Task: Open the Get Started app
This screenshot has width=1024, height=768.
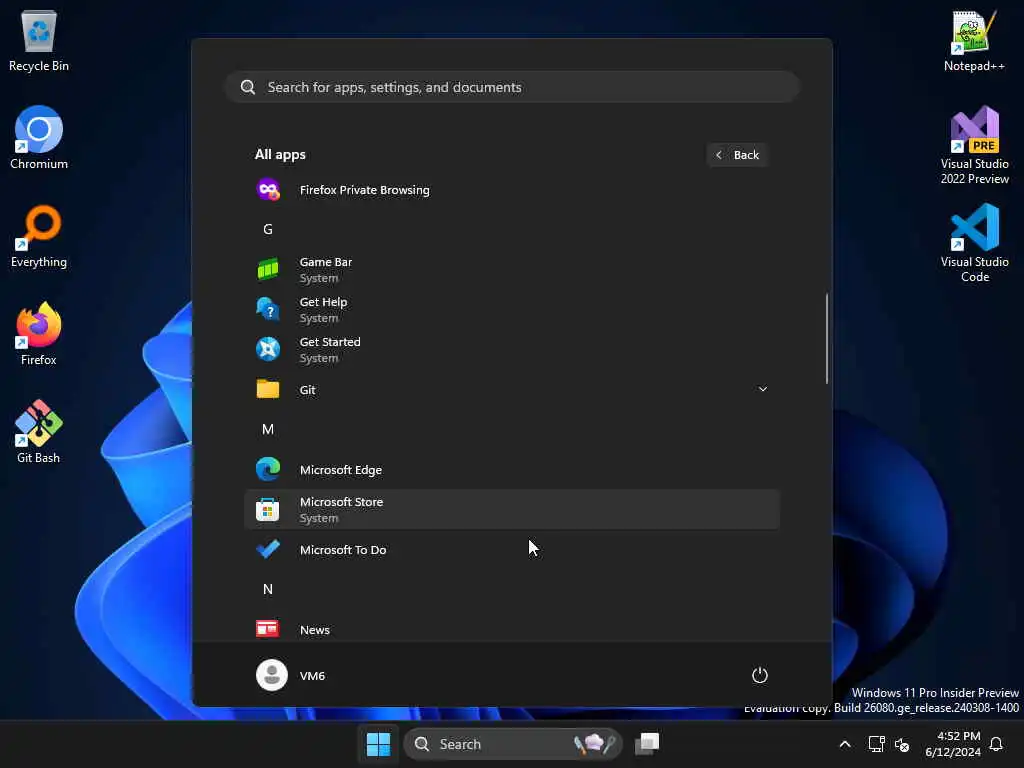Action: pyautogui.click(x=512, y=349)
